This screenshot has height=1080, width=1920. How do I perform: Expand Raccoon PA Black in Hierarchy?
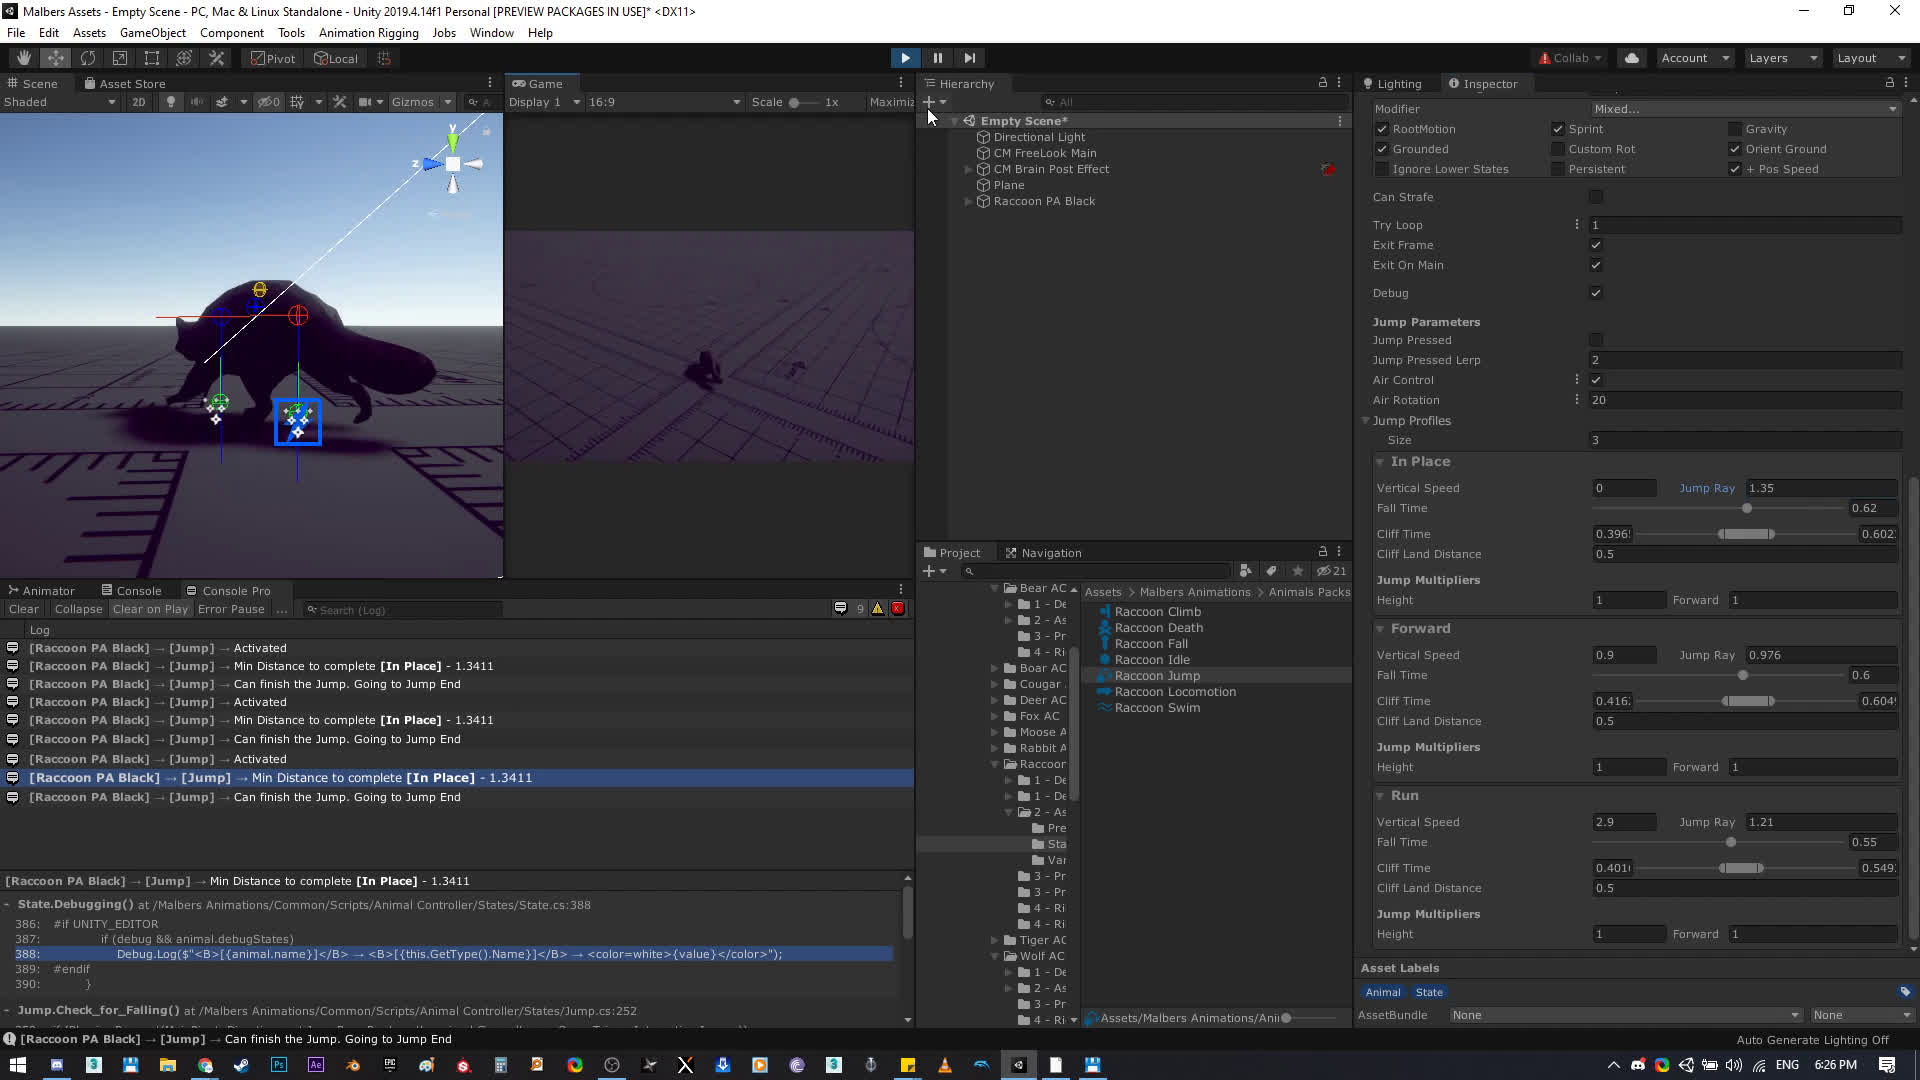pyautogui.click(x=968, y=202)
